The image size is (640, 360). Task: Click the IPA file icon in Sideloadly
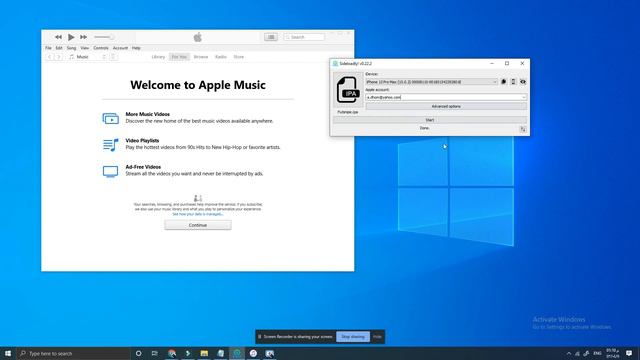click(348, 90)
